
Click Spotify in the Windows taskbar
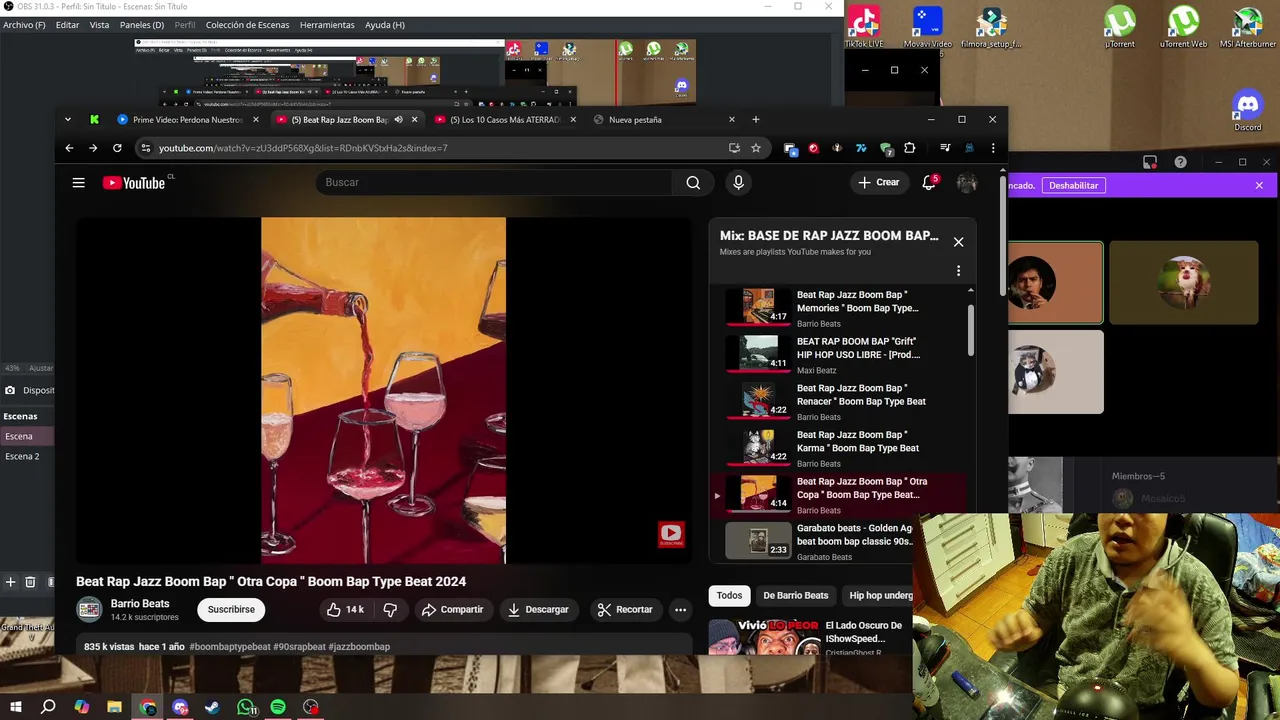coord(278,707)
